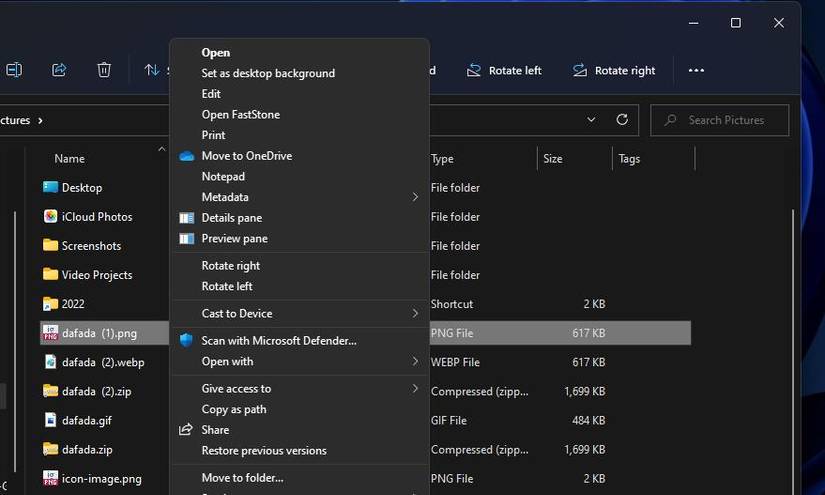
Task: Click the dafada (1).png file icon
Action: tap(51, 332)
